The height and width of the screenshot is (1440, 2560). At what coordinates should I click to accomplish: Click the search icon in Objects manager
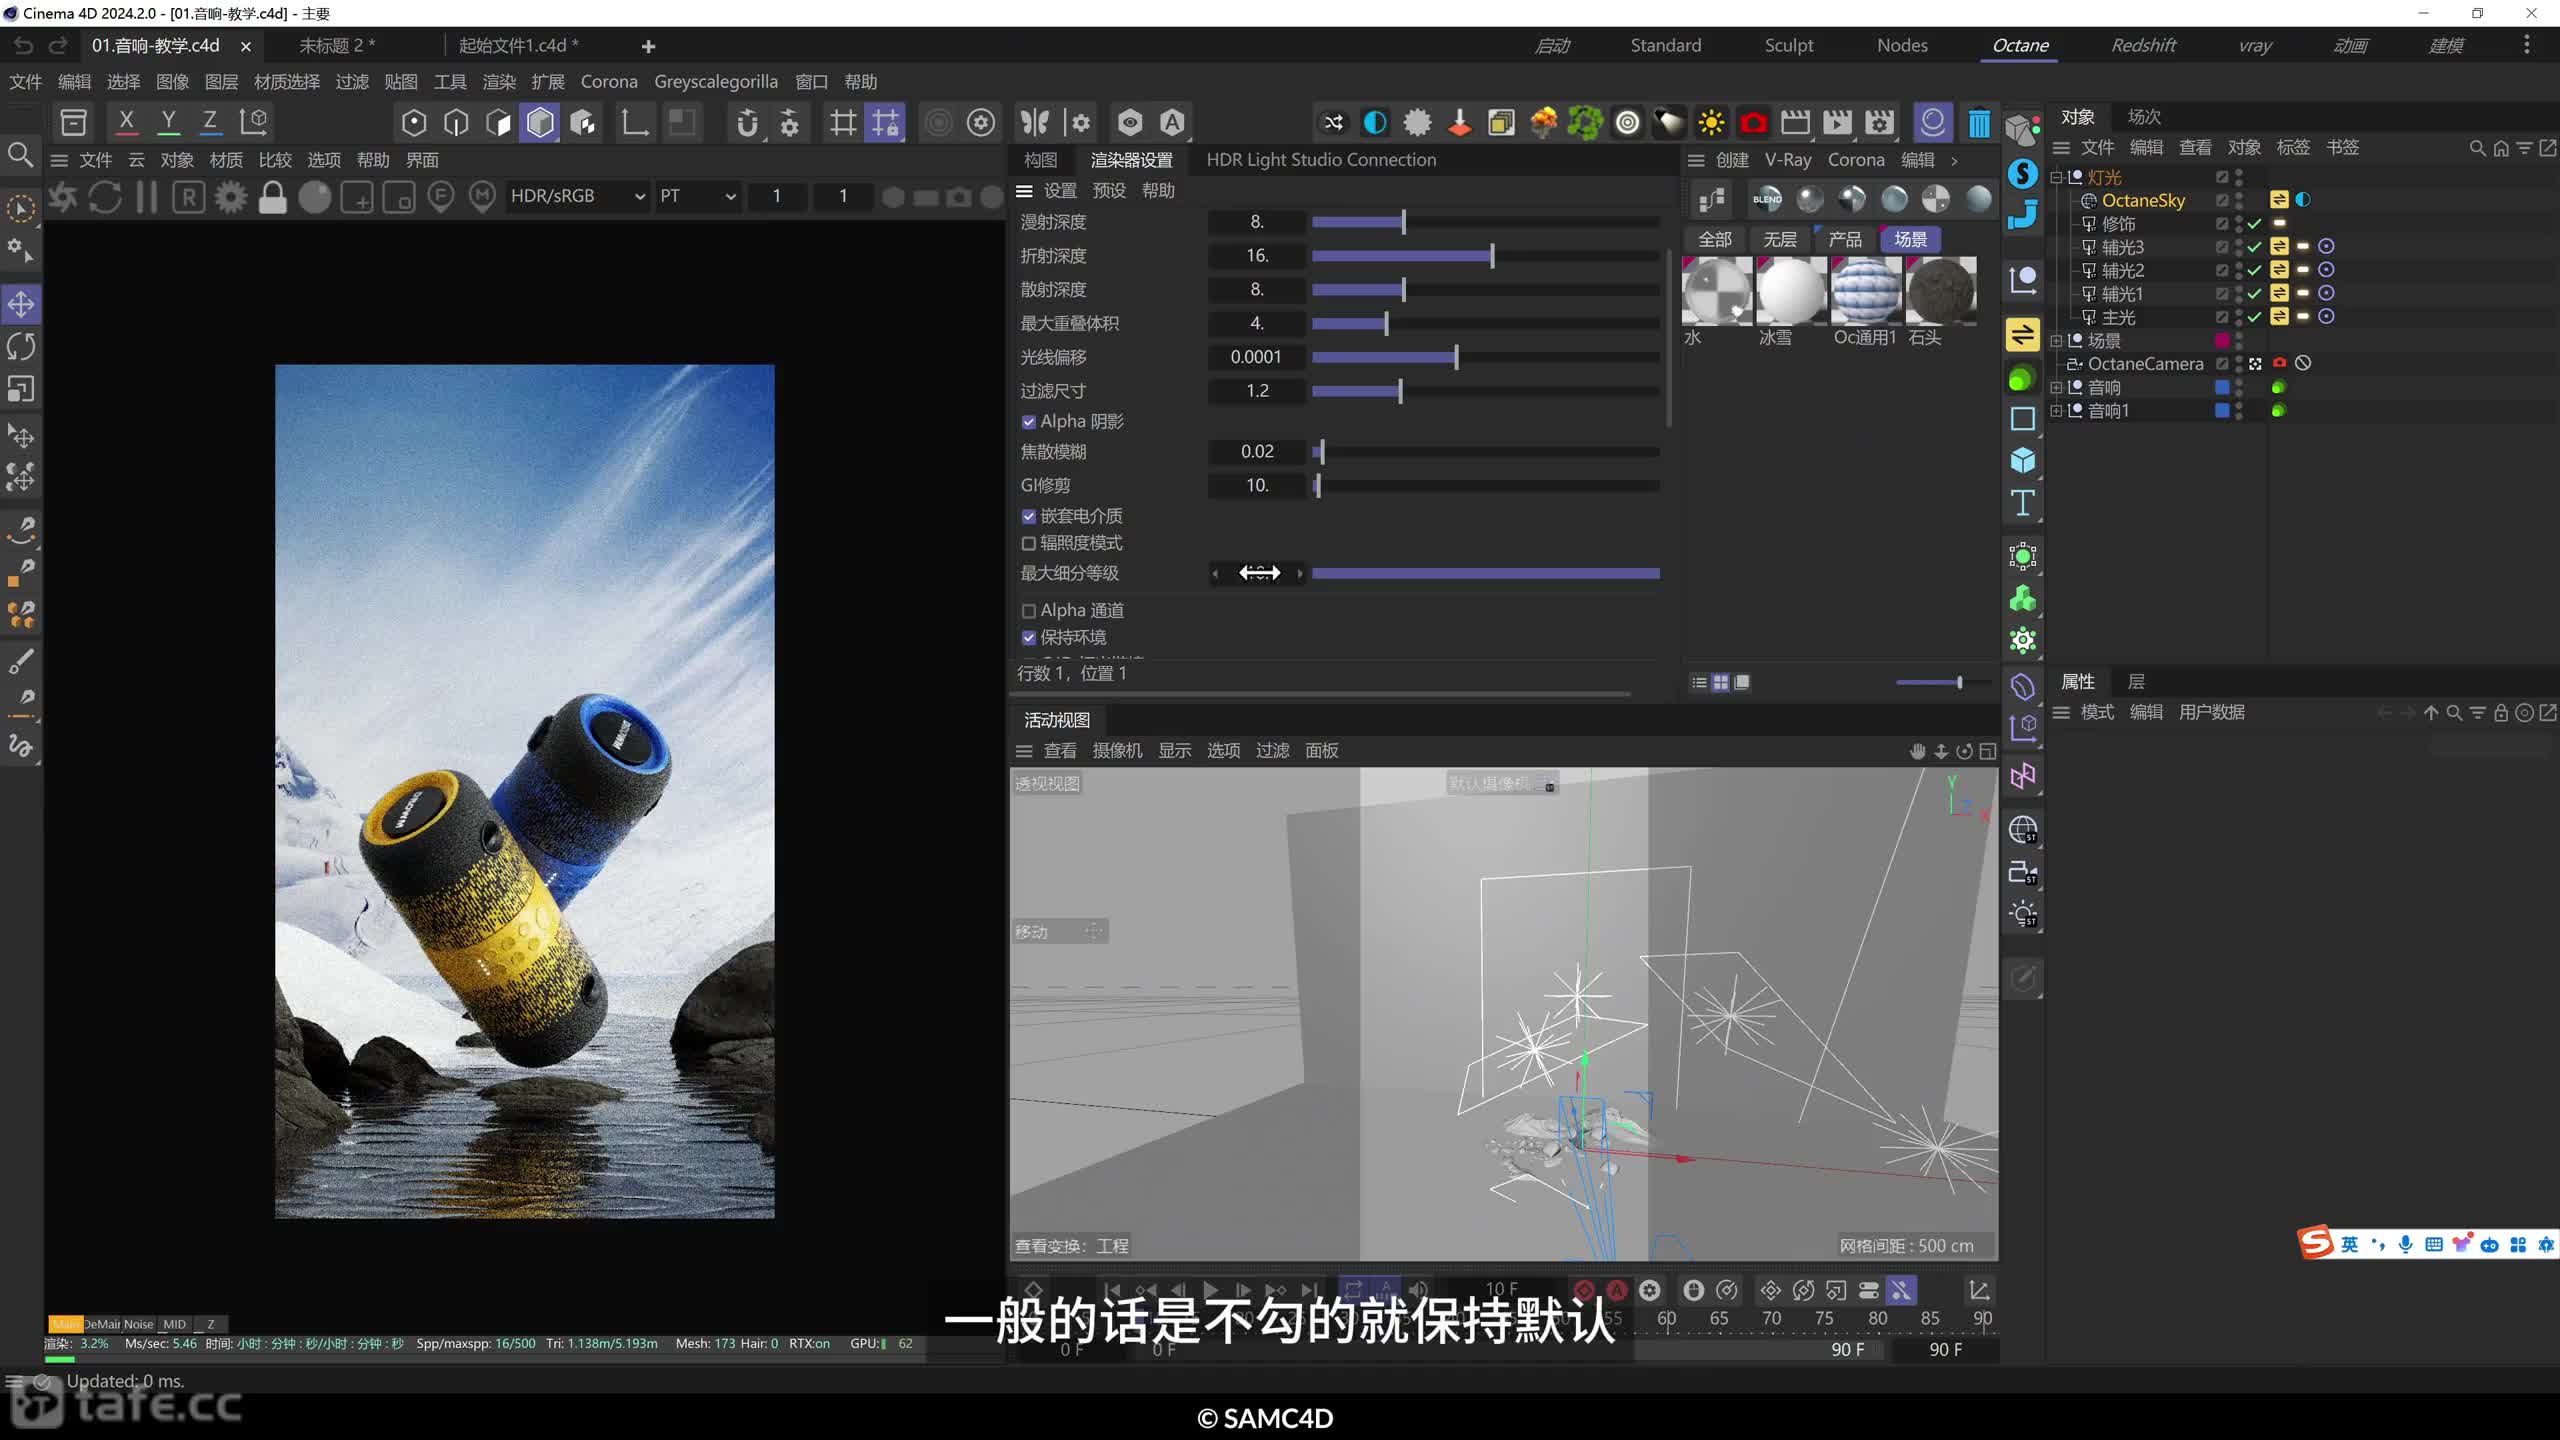[2477, 148]
